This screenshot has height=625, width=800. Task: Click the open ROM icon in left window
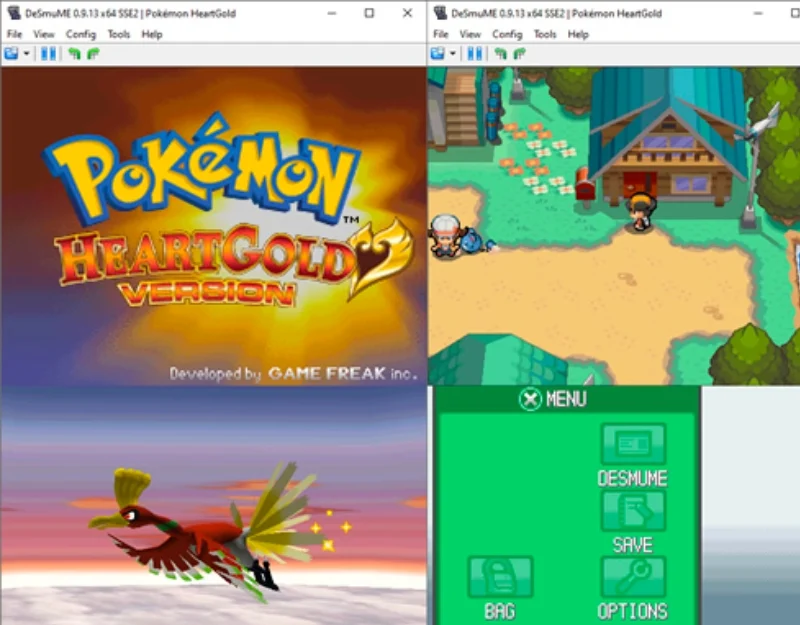coord(11,53)
